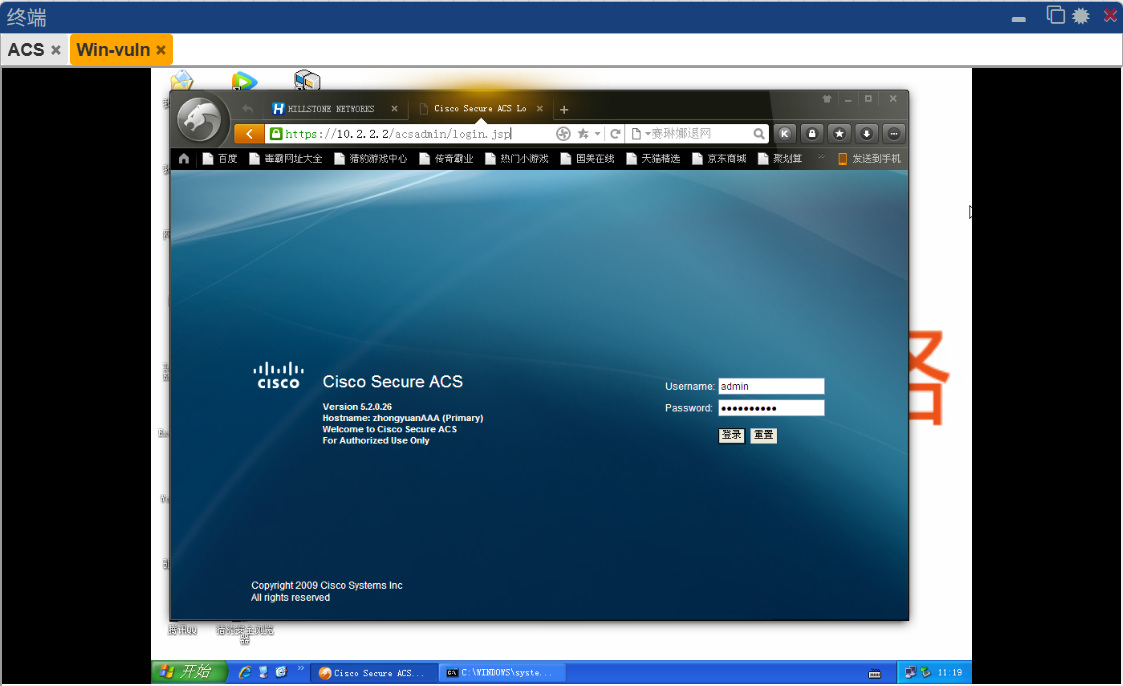The width and height of the screenshot is (1123, 686).
Task: Close the Cisco Secure ACS browser tab
Action: 539,109
